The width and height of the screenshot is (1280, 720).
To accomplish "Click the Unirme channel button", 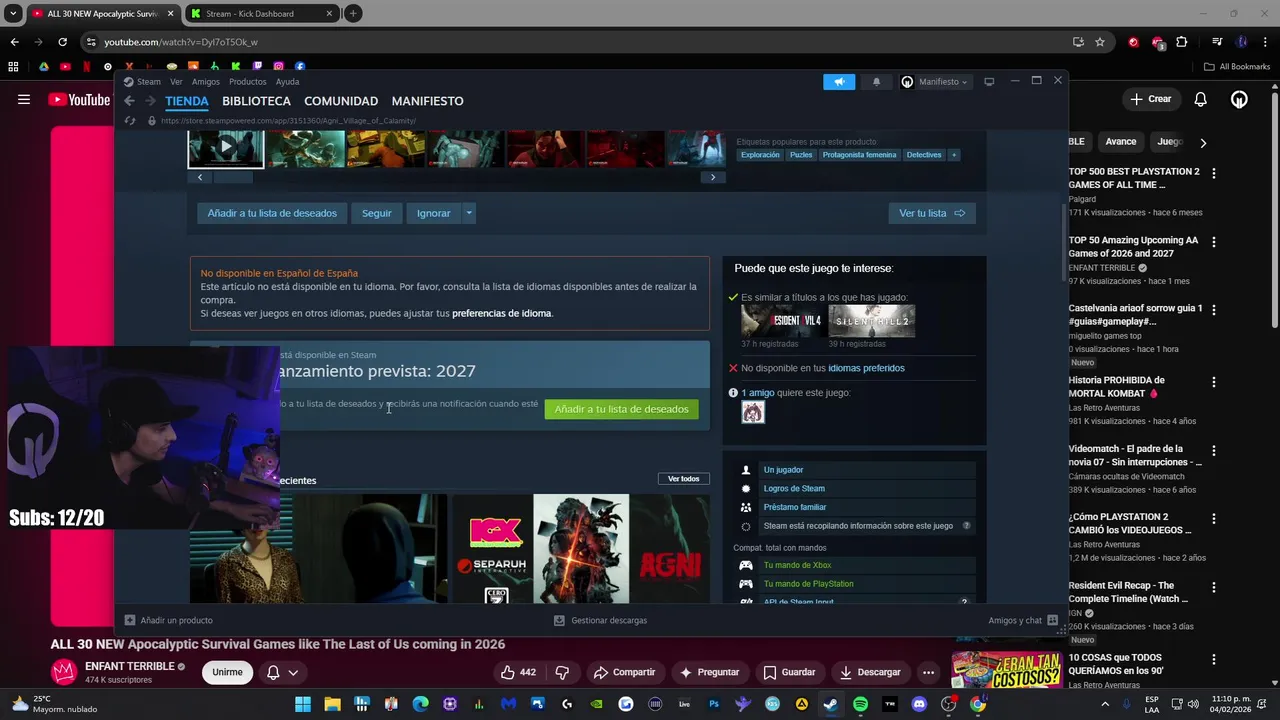I will pyautogui.click(x=227, y=672).
